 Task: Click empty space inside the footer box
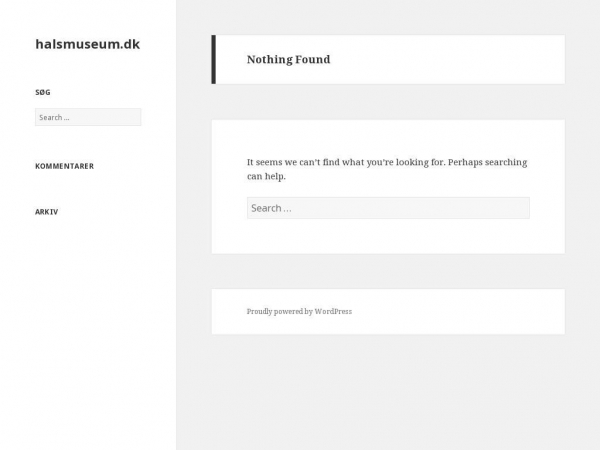(459, 311)
